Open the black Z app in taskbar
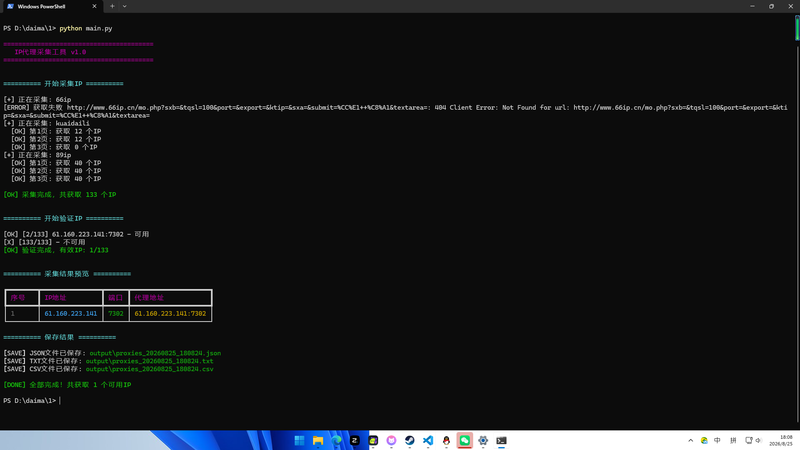The height and width of the screenshot is (450, 800). 355,440
